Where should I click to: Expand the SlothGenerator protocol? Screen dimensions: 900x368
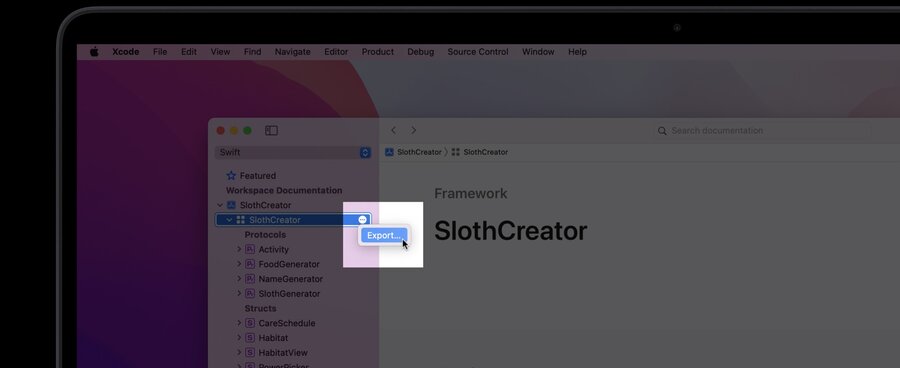239,293
